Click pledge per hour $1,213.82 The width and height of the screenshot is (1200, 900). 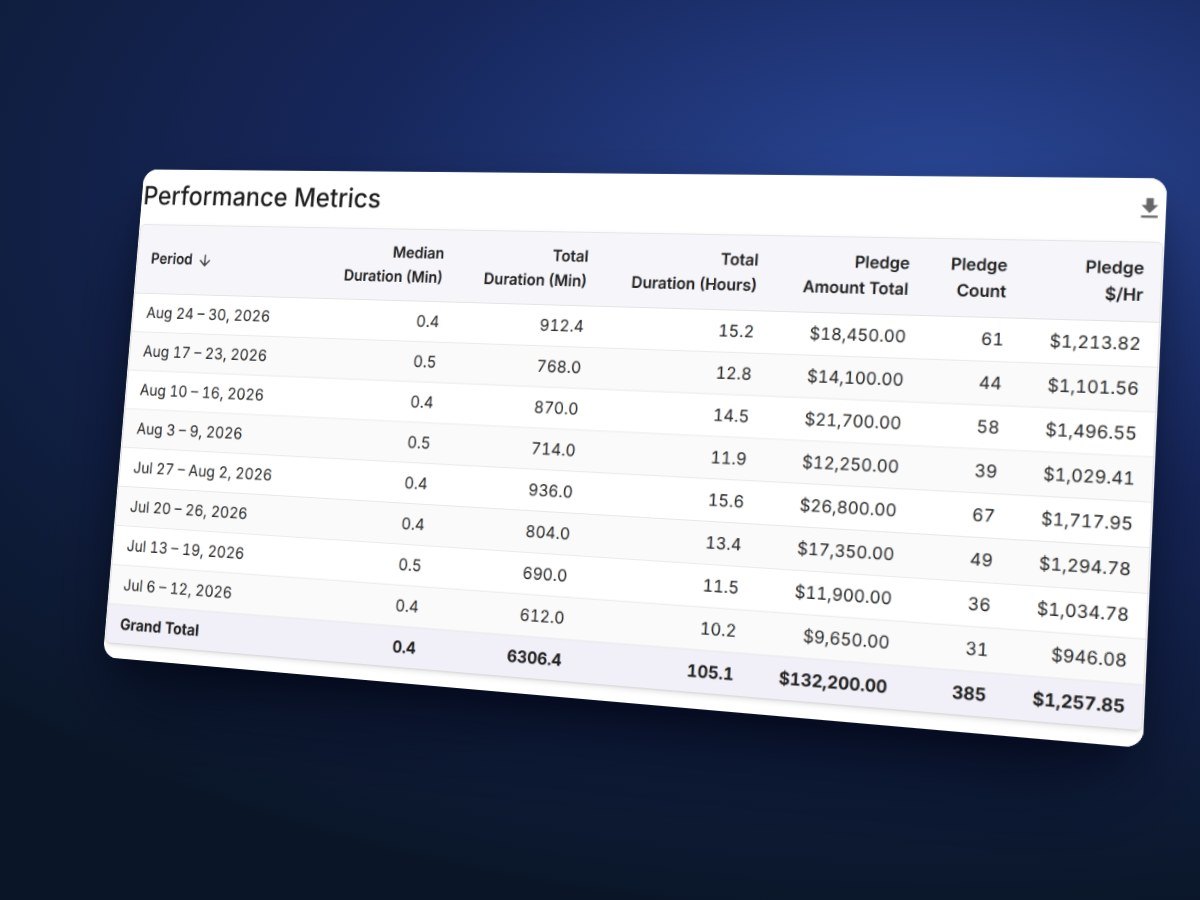[1094, 342]
